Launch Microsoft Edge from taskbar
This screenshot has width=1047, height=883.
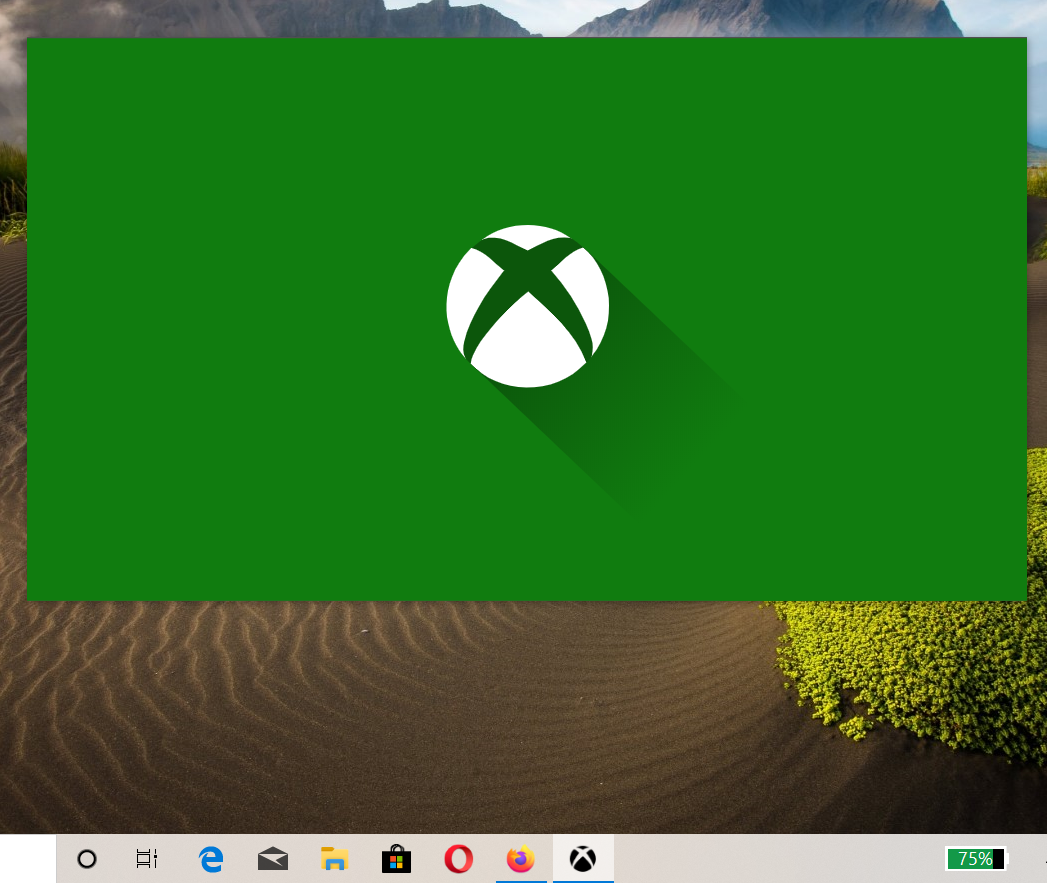(211, 859)
